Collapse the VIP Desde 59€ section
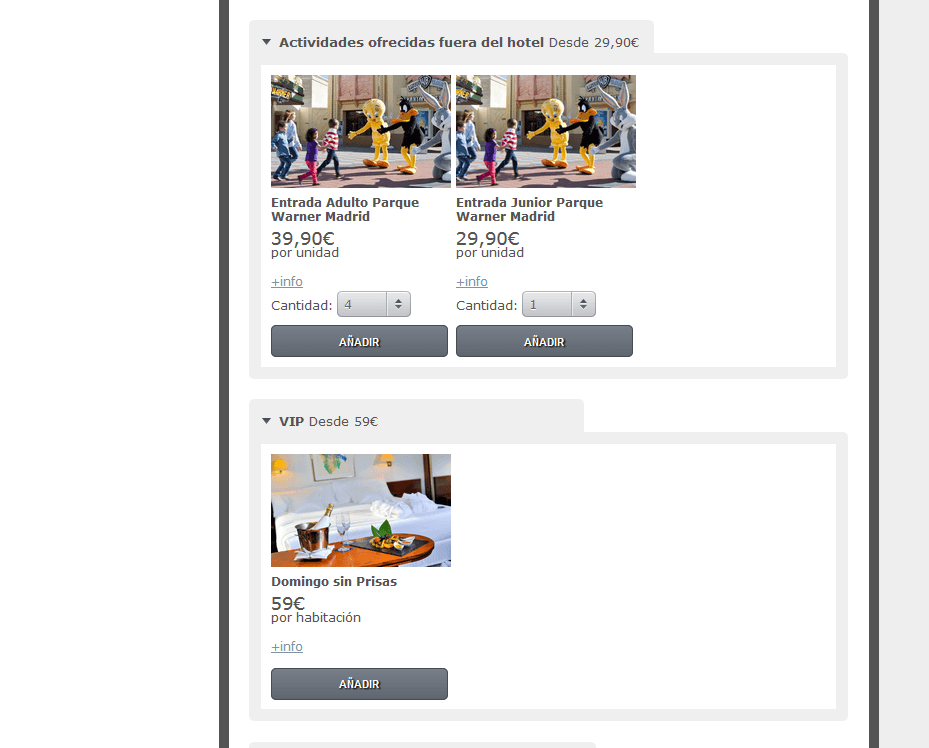This screenshot has width=929, height=748. (267, 421)
